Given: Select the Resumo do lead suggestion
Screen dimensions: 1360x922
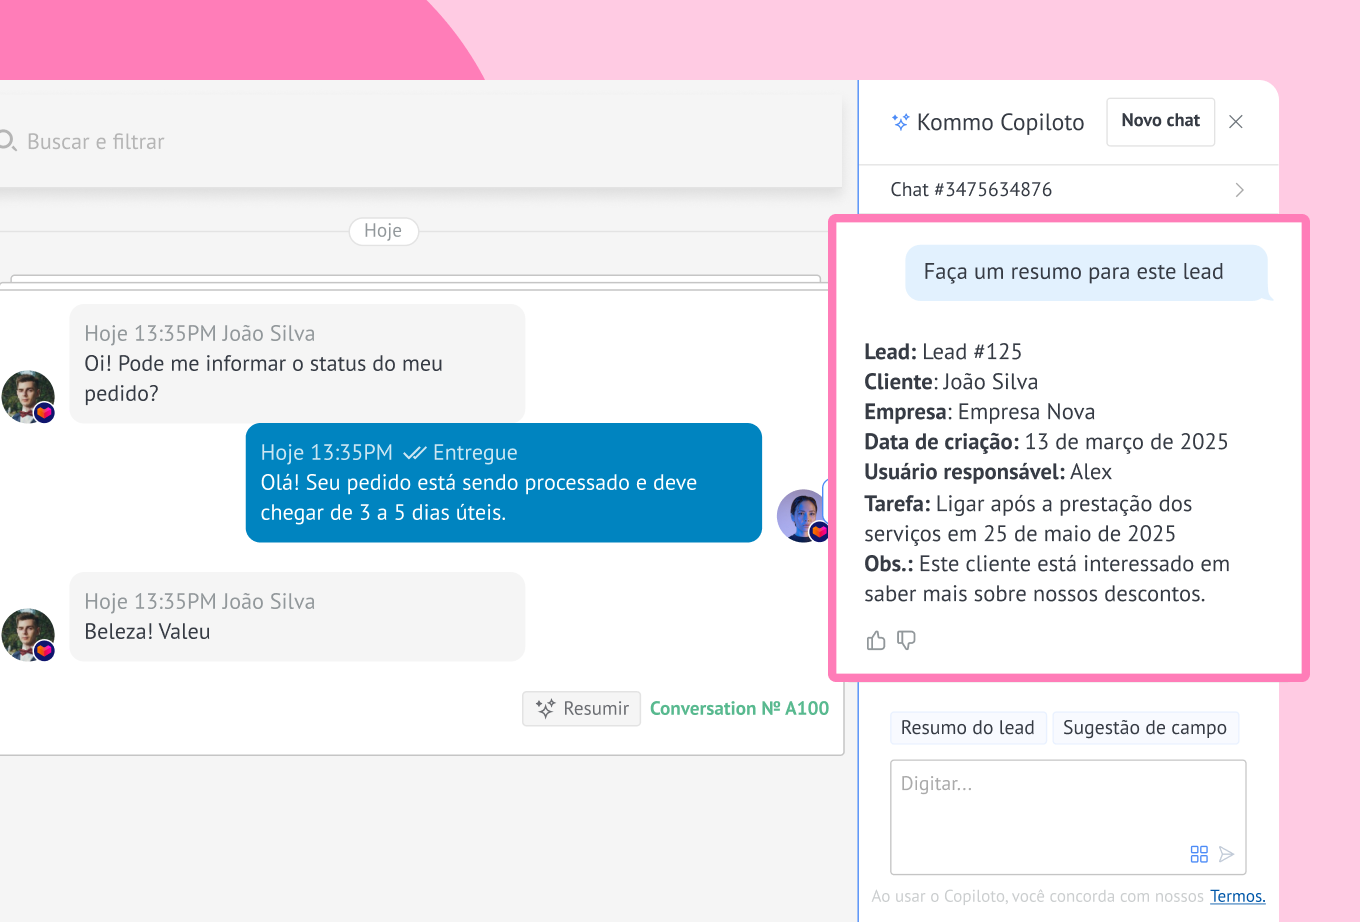Looking at the screenshot, I should (x=967, y=728).
